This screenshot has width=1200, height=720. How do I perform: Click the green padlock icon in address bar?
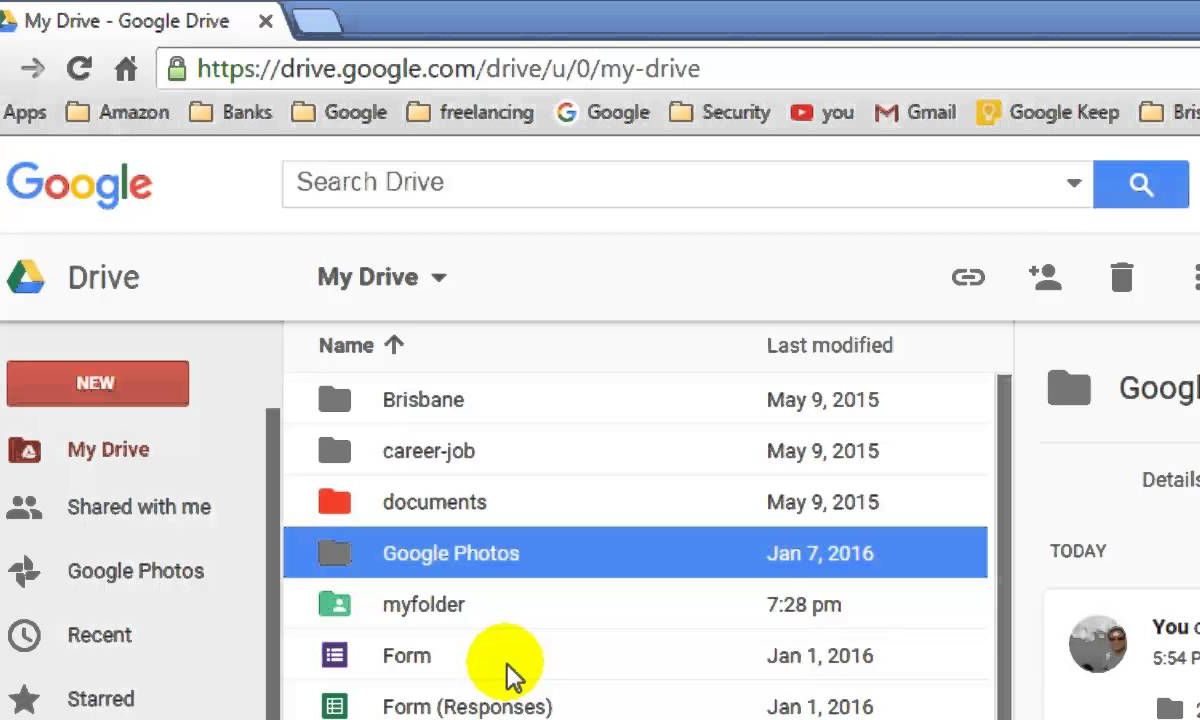click(x=177, y=68)
